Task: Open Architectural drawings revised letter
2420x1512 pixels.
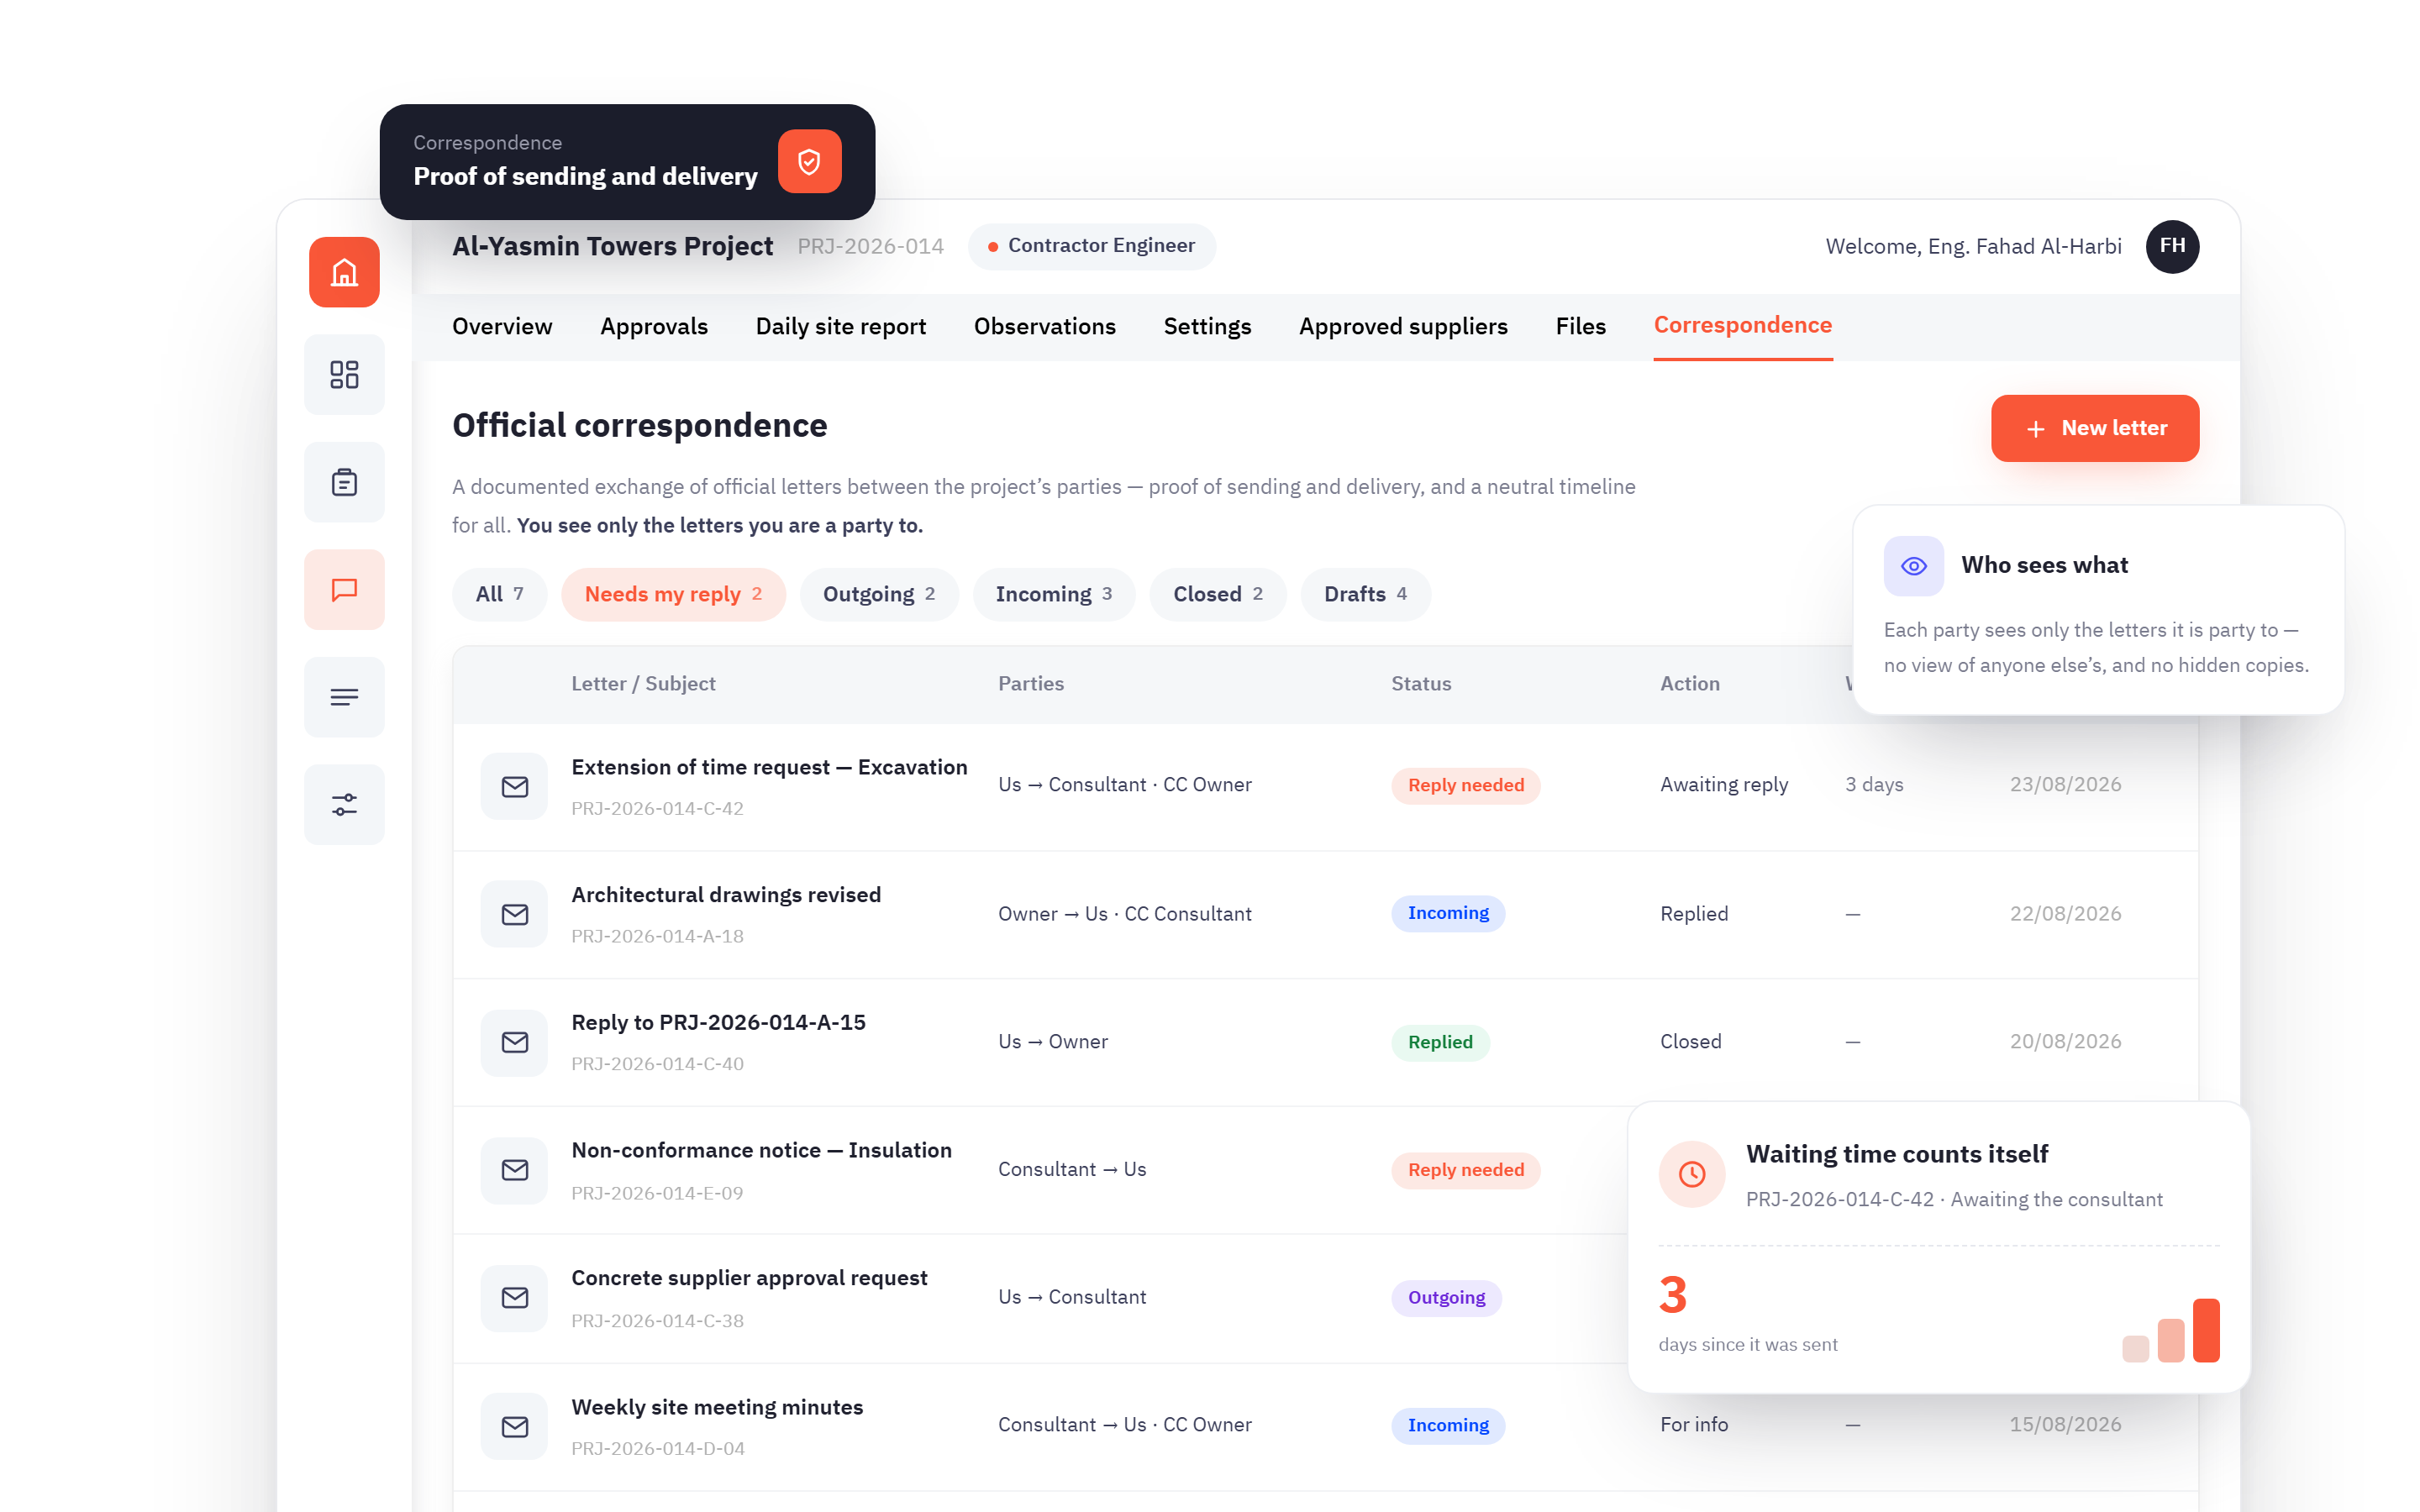Action: click(x=726, y=895)
